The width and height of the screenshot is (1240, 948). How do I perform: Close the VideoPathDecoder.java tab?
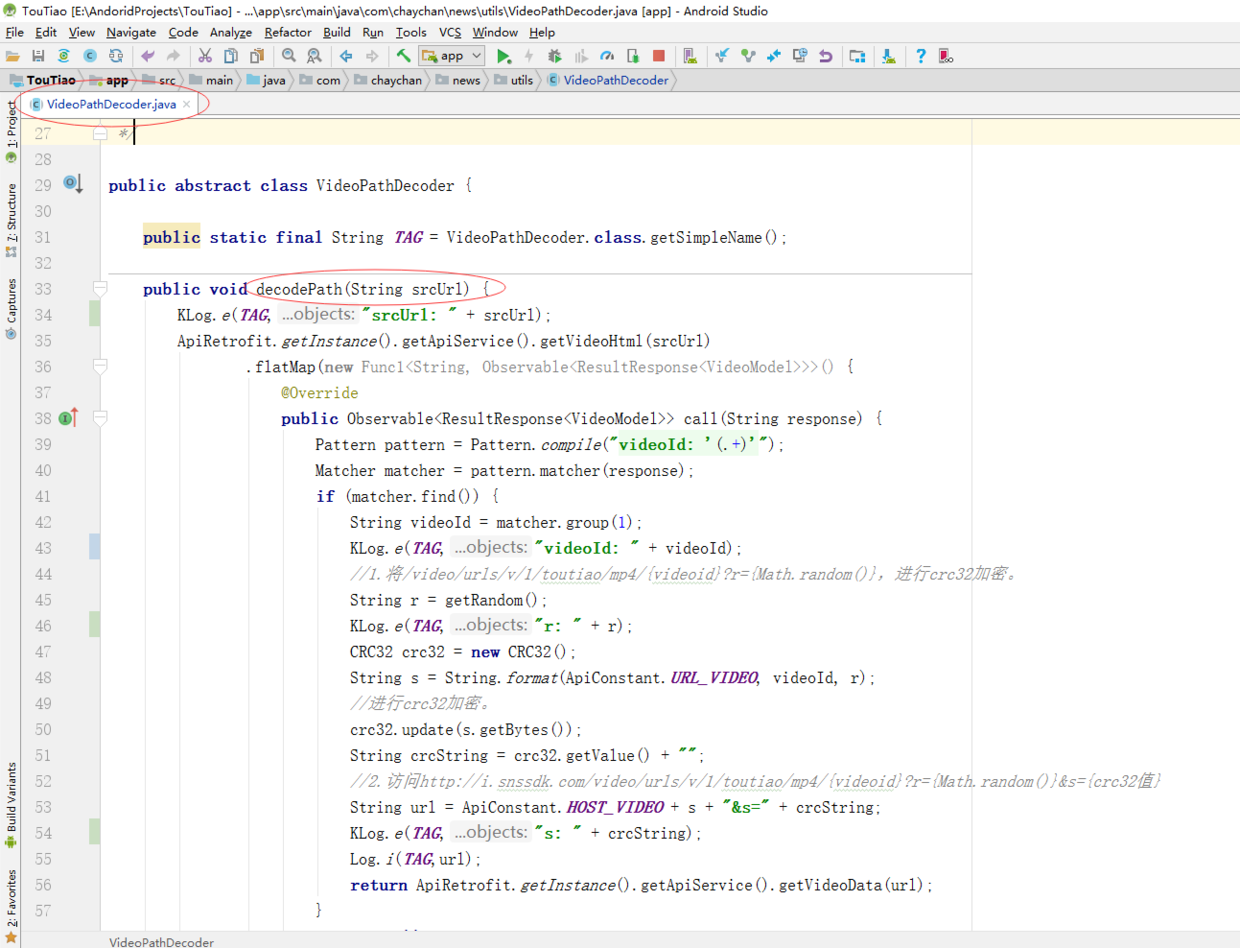coord(186,104)
